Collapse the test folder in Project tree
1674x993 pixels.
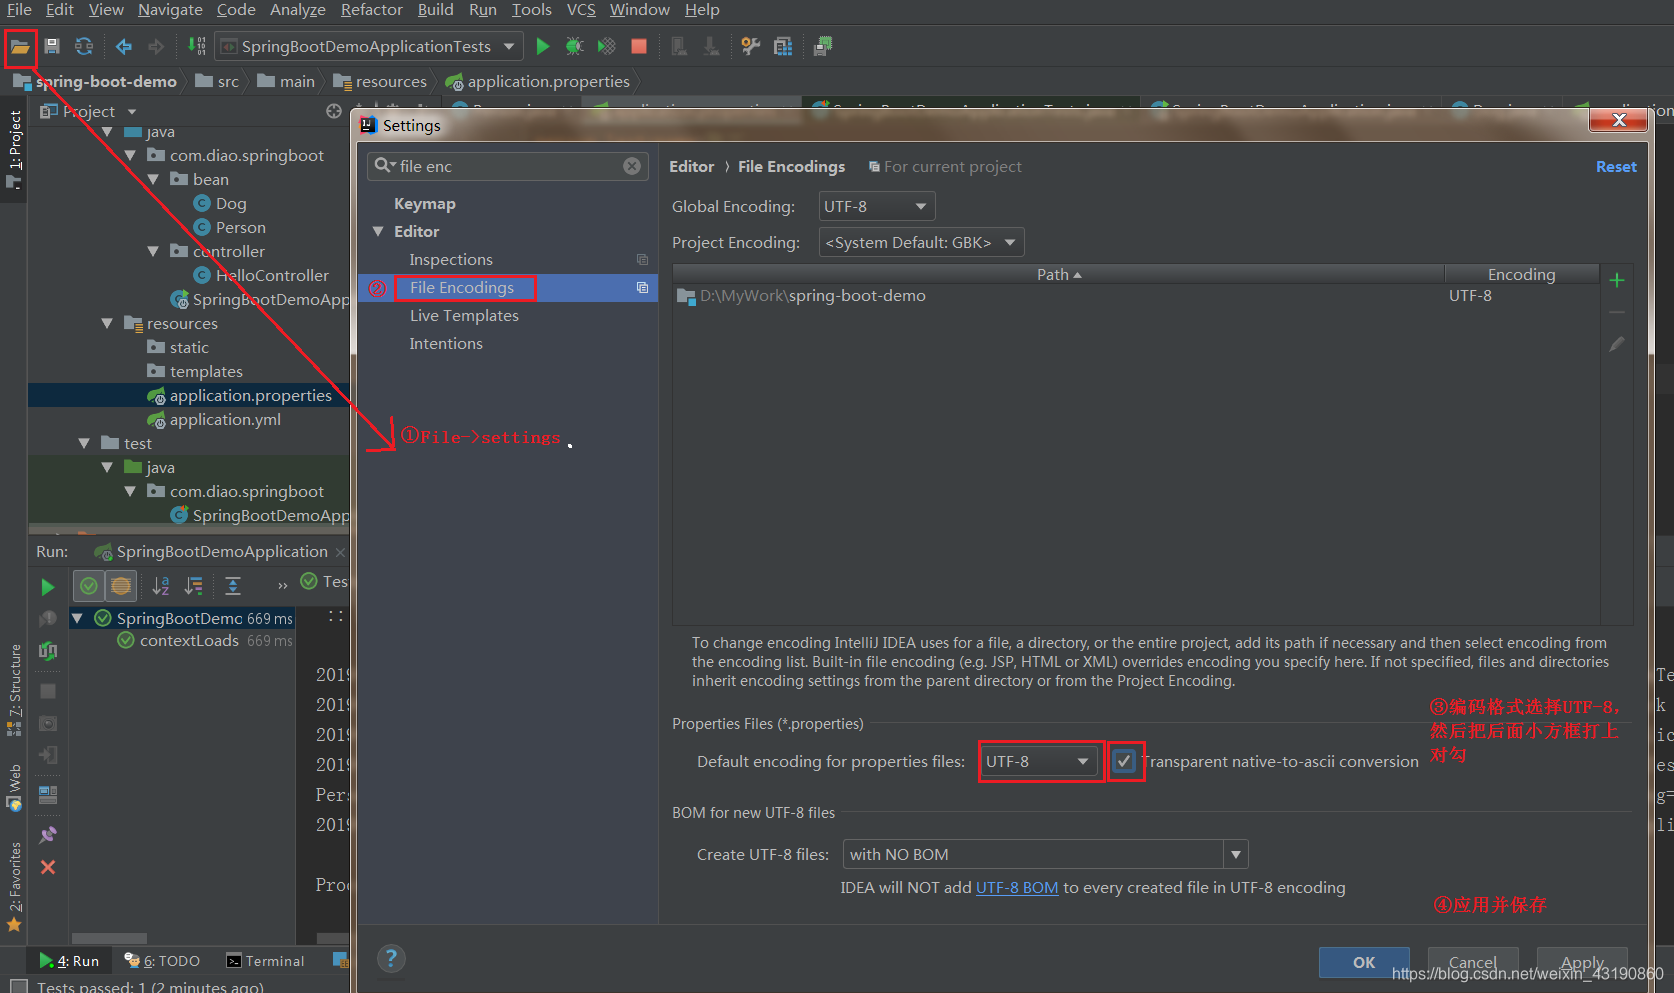(84, 443)
